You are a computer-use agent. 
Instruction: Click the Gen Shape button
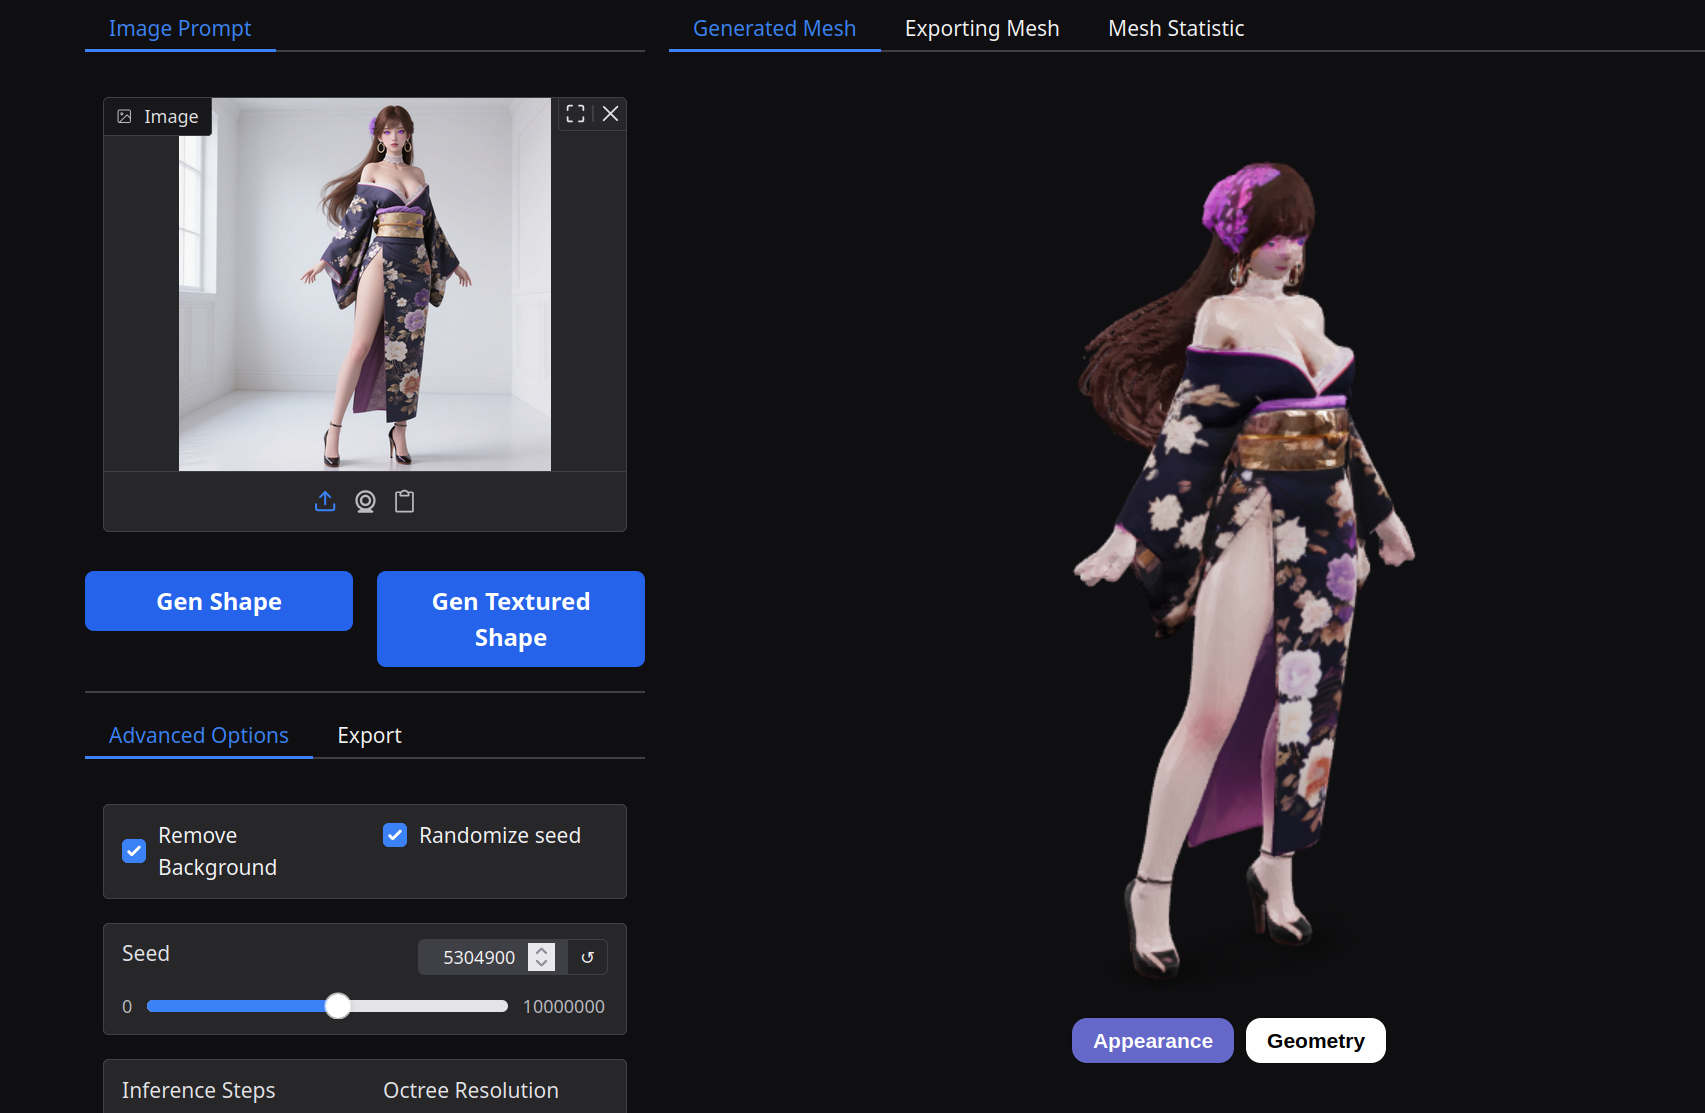pos(219,601)
